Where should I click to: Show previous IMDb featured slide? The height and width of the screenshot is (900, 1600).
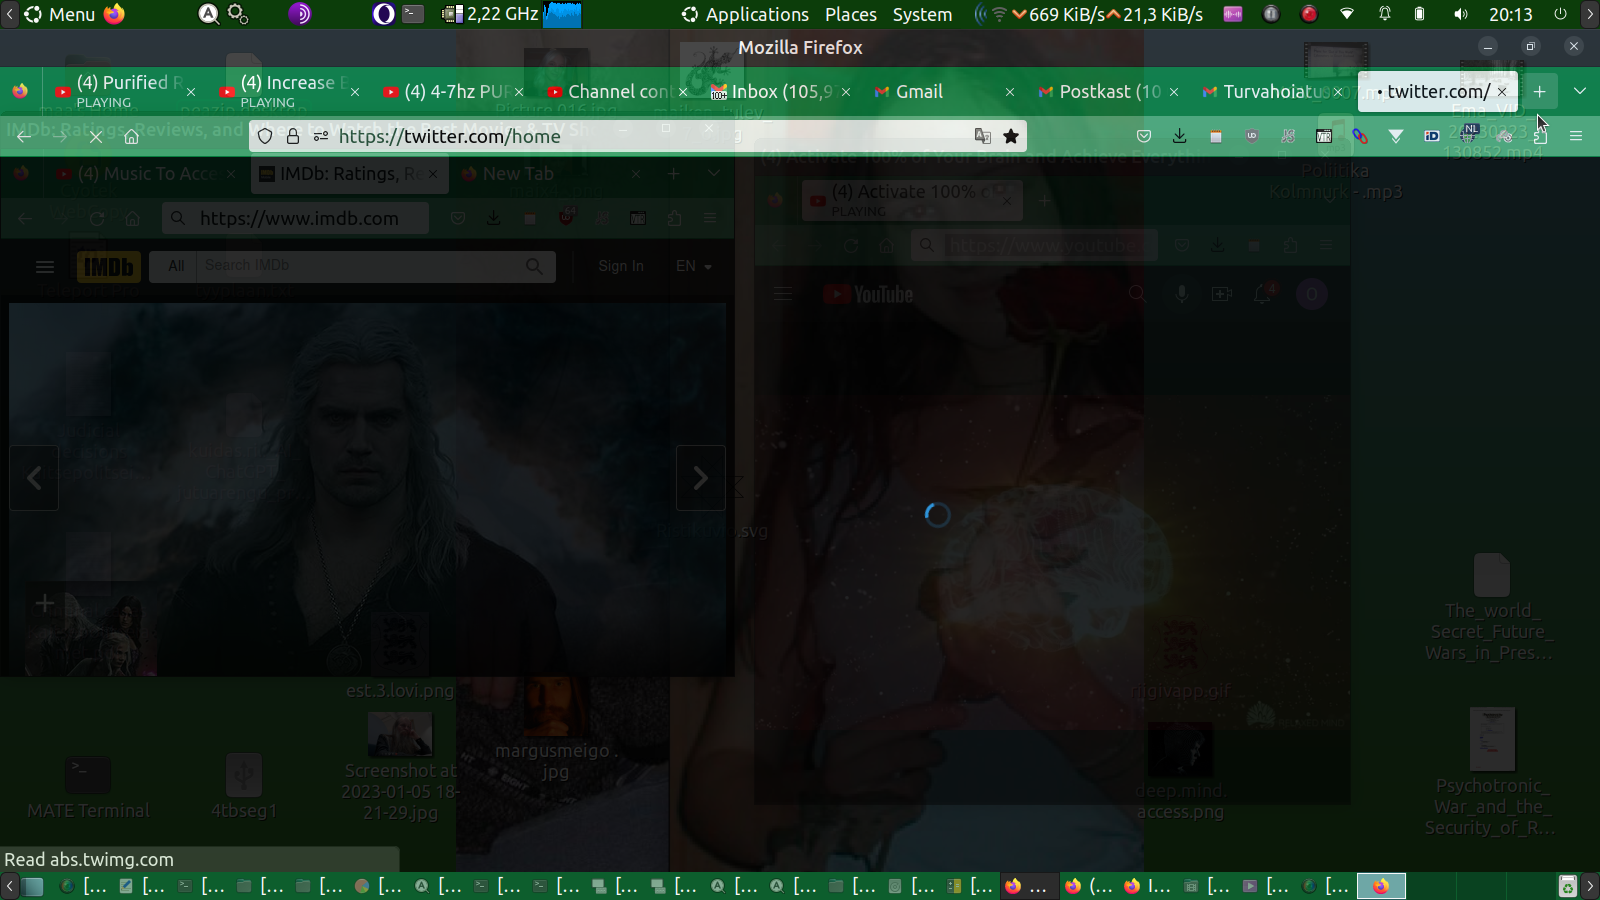click(x=34, y=478)
